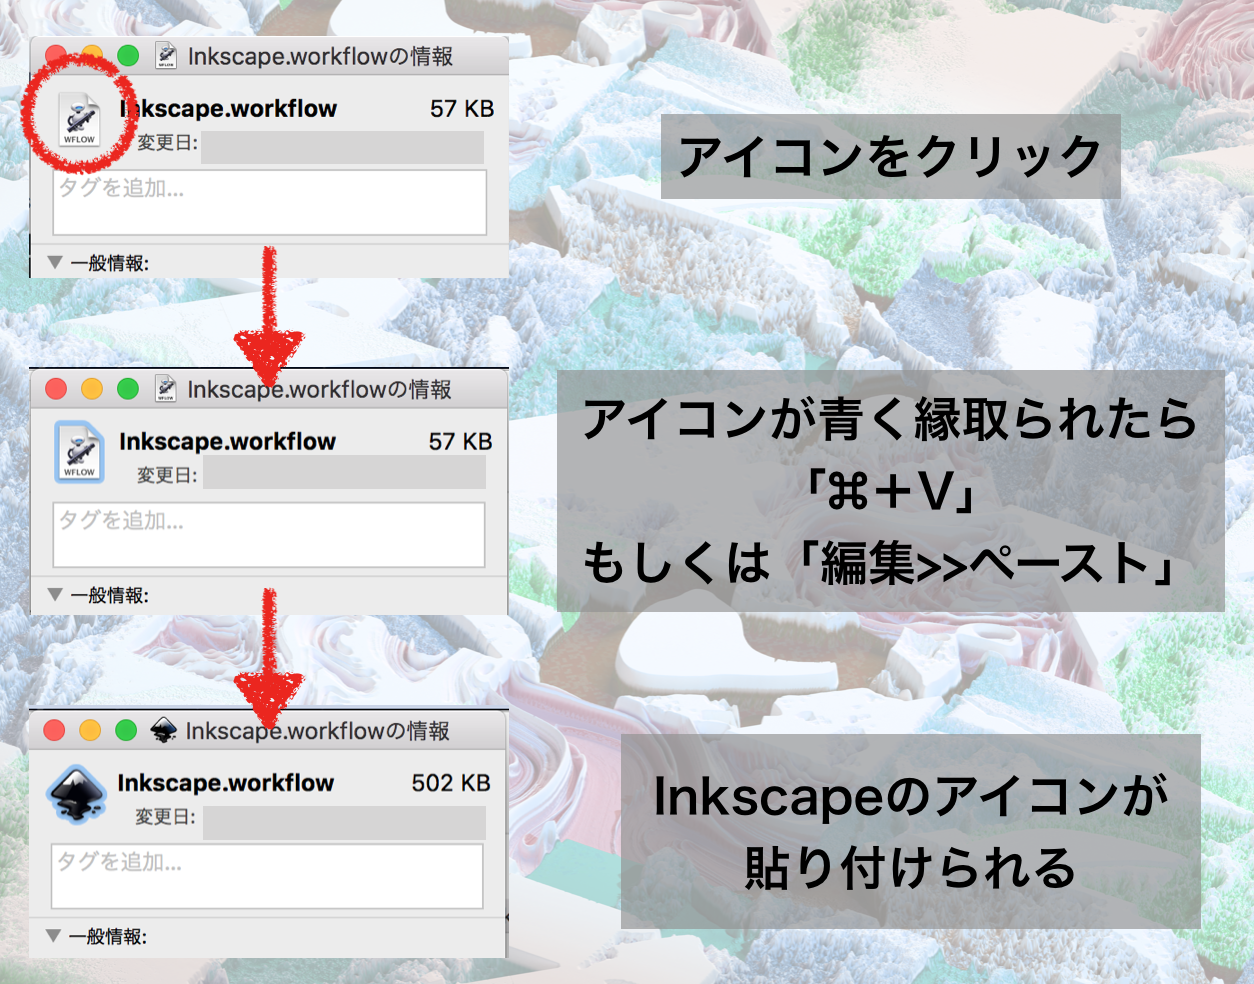Zoom the window with the red-circled icon
1254x984 pixels.
[x=128, y=56]
